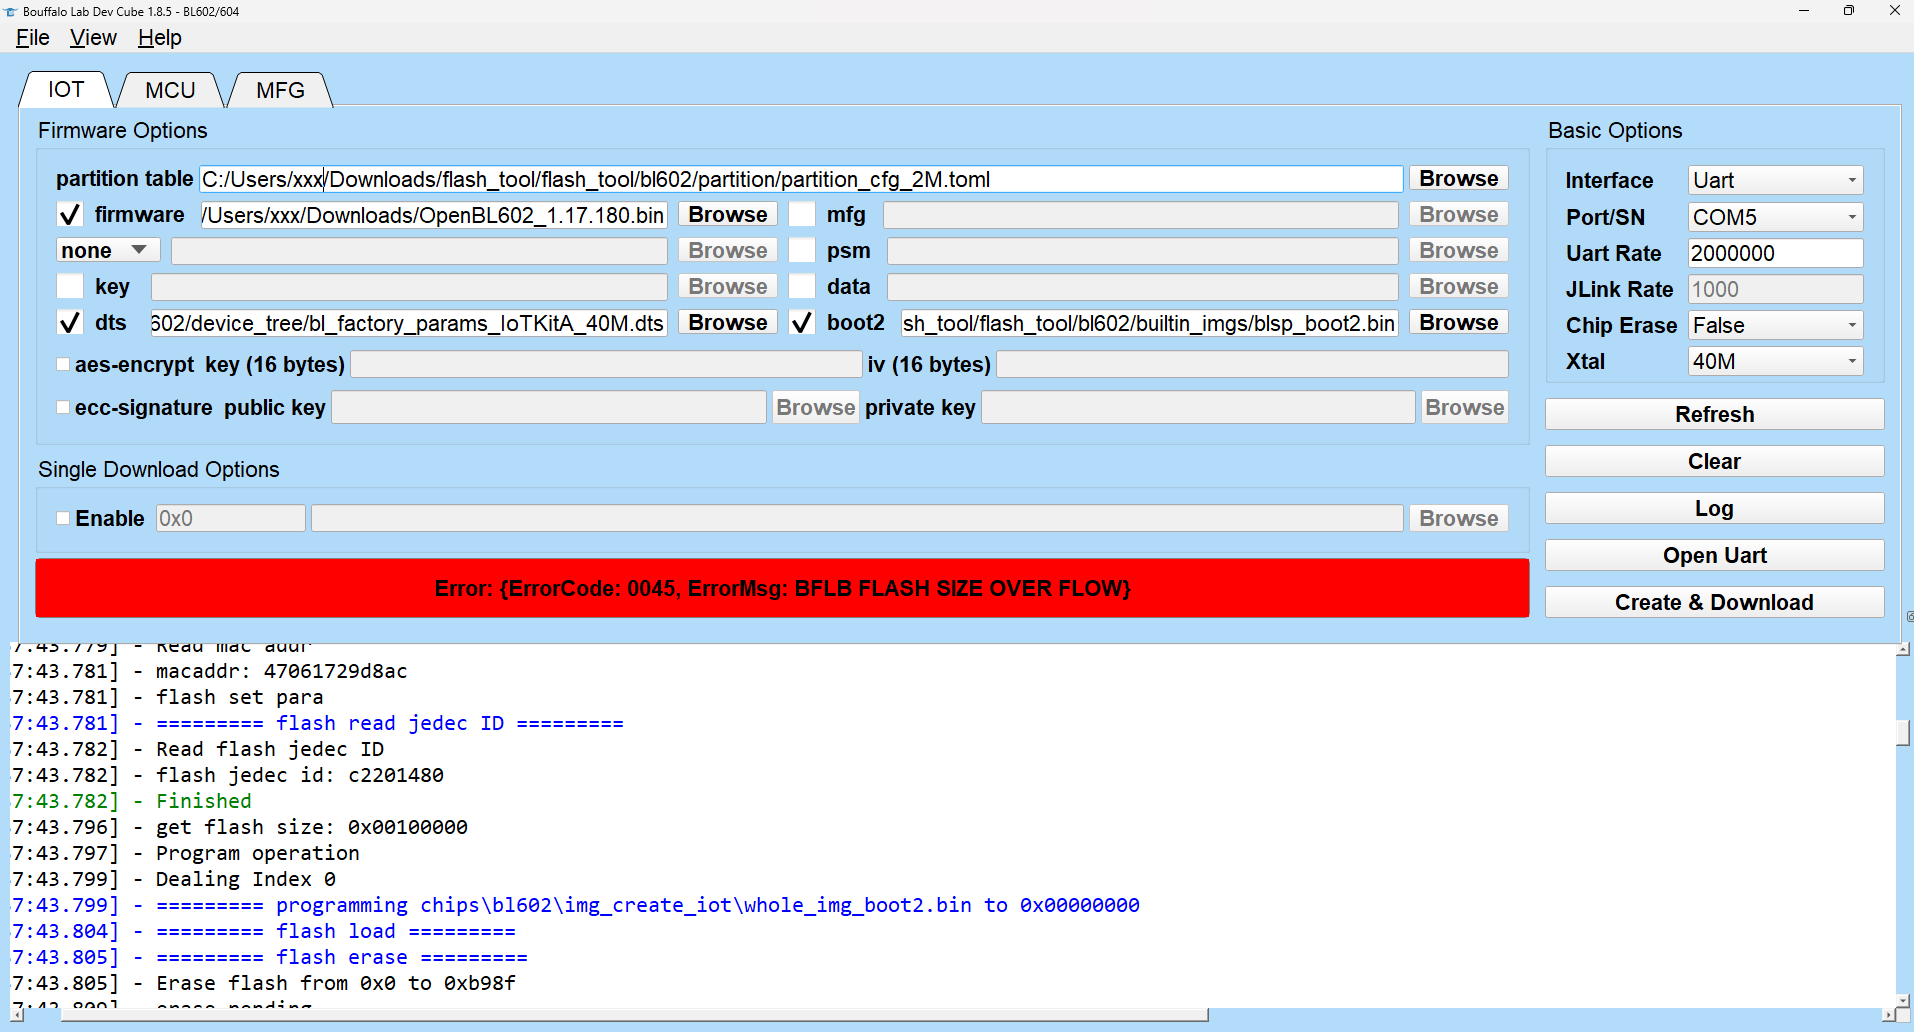
Task: Enable the mfg checkbox
Action: click(802, 214)
